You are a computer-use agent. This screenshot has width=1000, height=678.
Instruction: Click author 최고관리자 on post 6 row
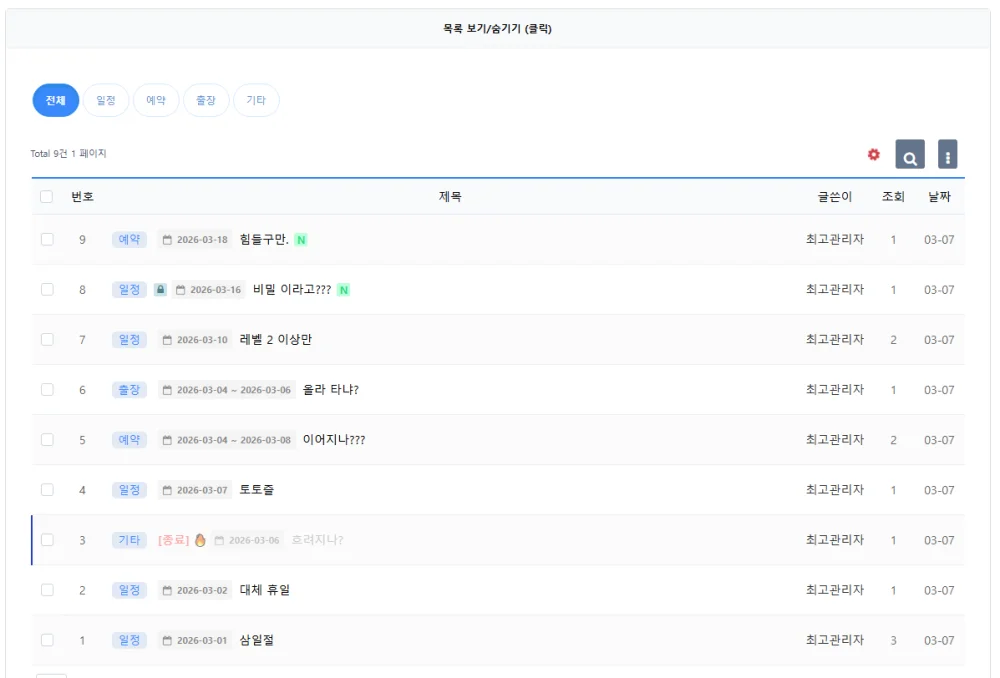(835, 389)
